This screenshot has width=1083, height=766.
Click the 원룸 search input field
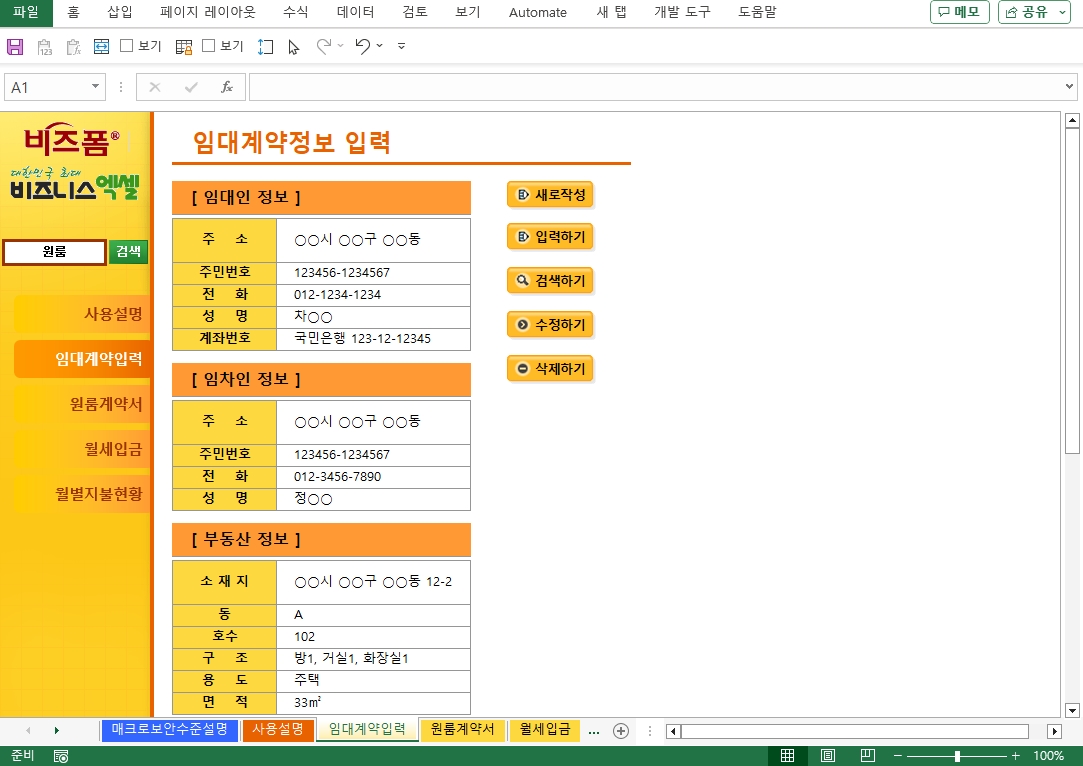click(55, 252)
